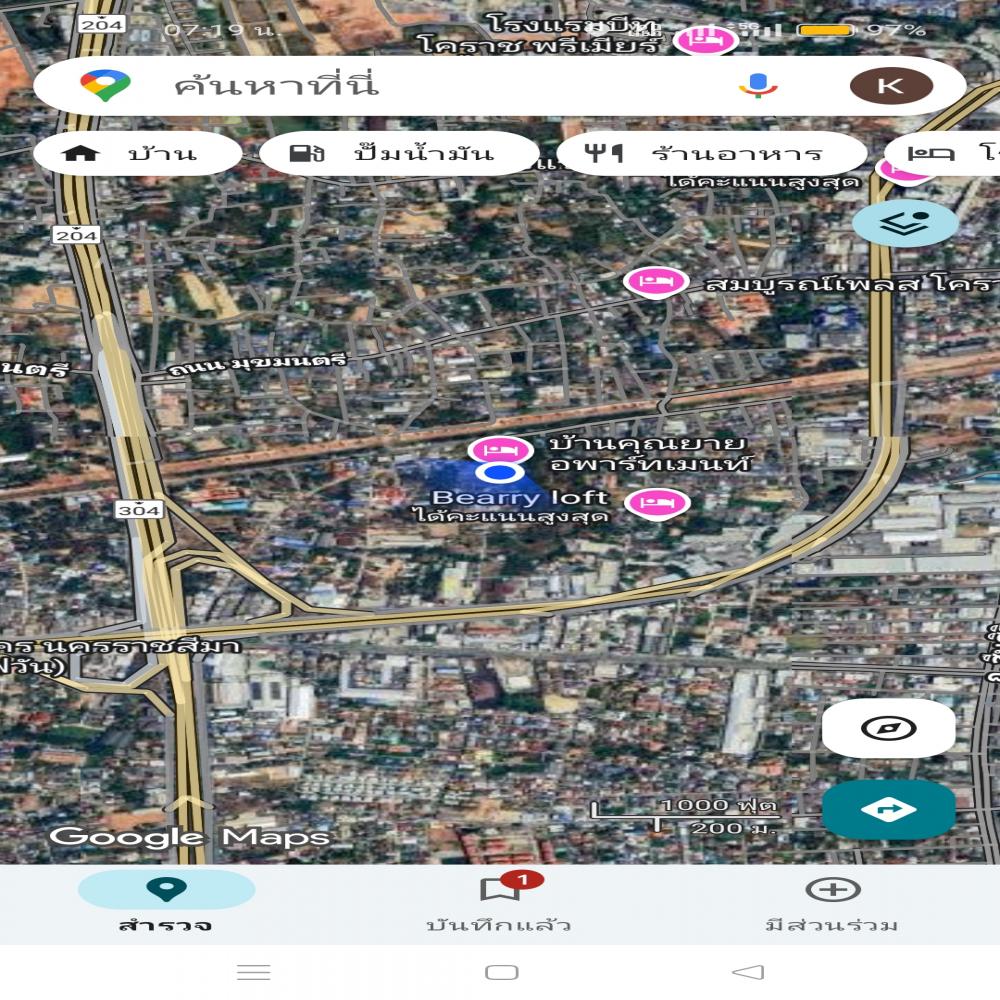Image resolution: width=1000 pixels, height=1000 pixels.
Task: Open the K account profile avatar
Action: click(x=891, y=86)
